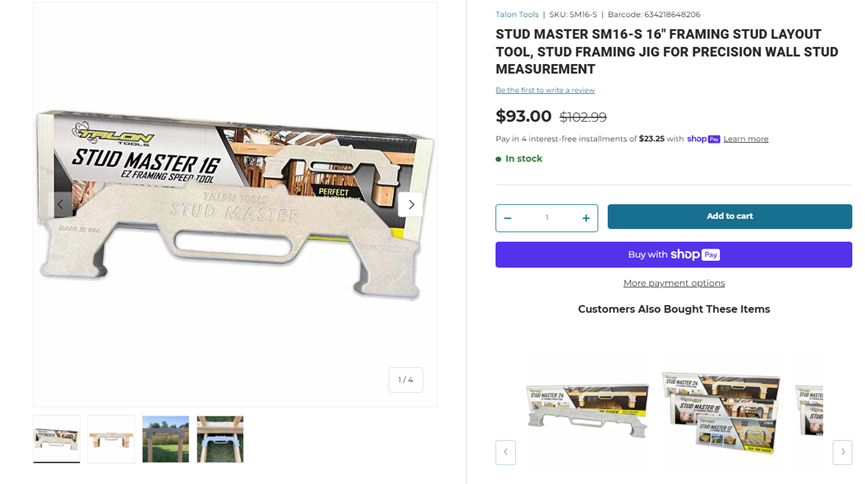Decrease quantity with minus icon
This screenshot has height=484, width=865.
pos(508,218)
